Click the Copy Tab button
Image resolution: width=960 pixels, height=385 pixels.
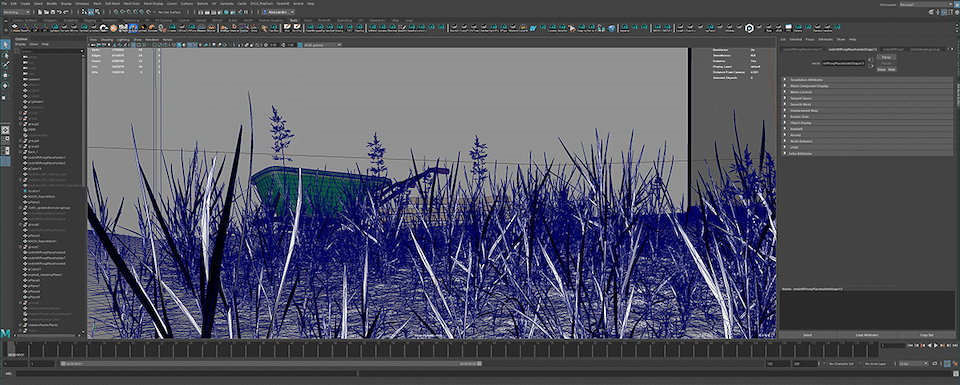click(x=926, y=335)
